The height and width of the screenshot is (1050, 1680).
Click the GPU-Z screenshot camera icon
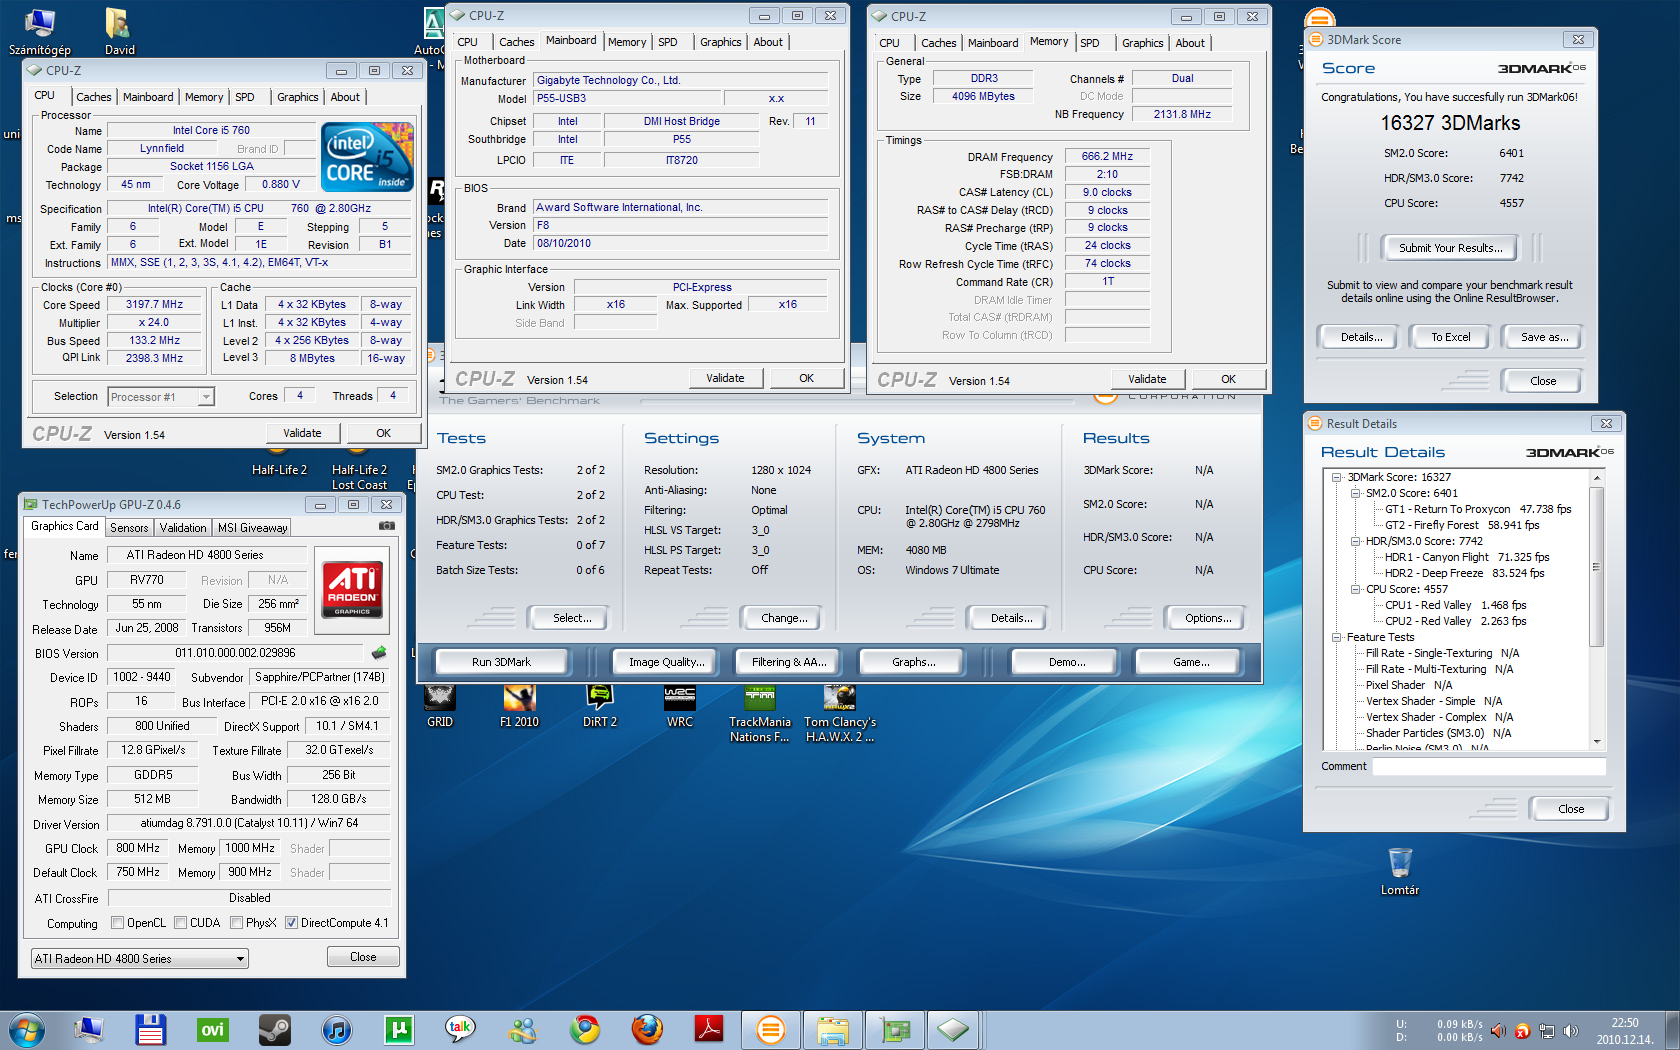coord(387,526)
